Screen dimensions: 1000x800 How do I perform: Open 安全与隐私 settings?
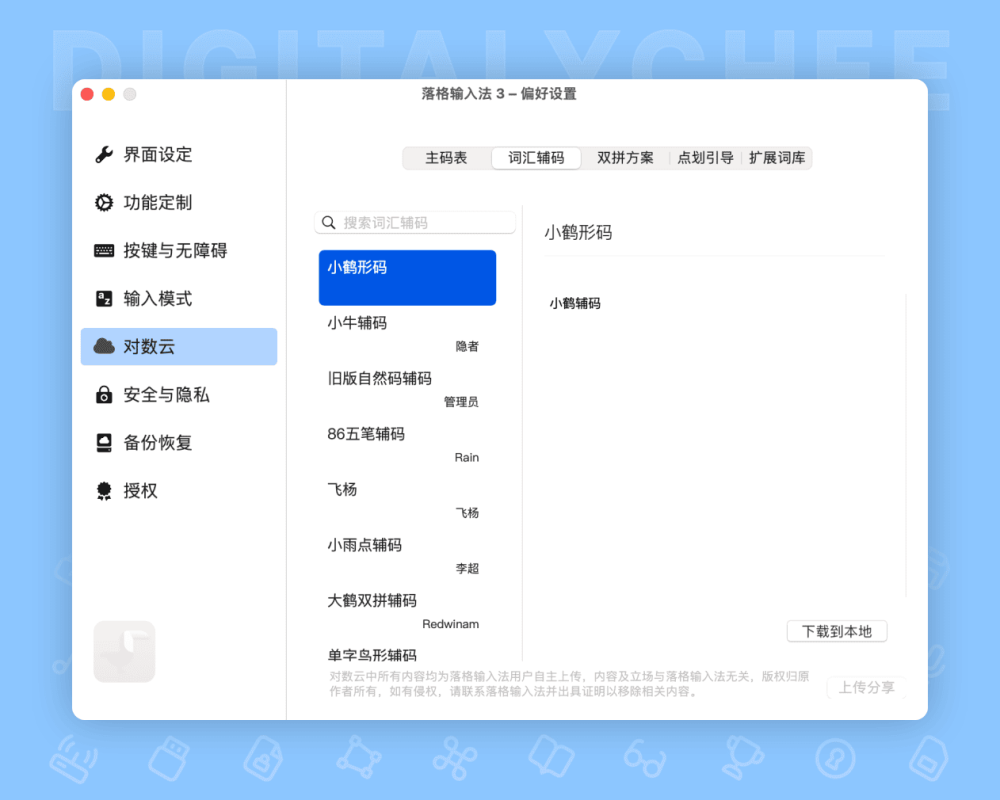(x=179, y=394)
